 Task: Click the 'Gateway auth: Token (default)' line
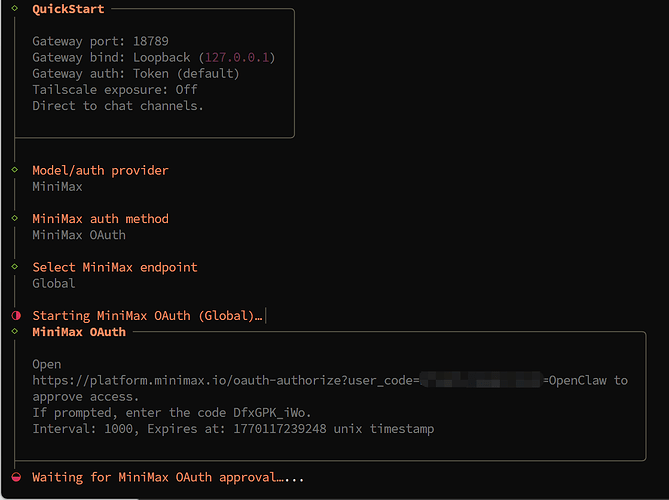tap(136, 73)
